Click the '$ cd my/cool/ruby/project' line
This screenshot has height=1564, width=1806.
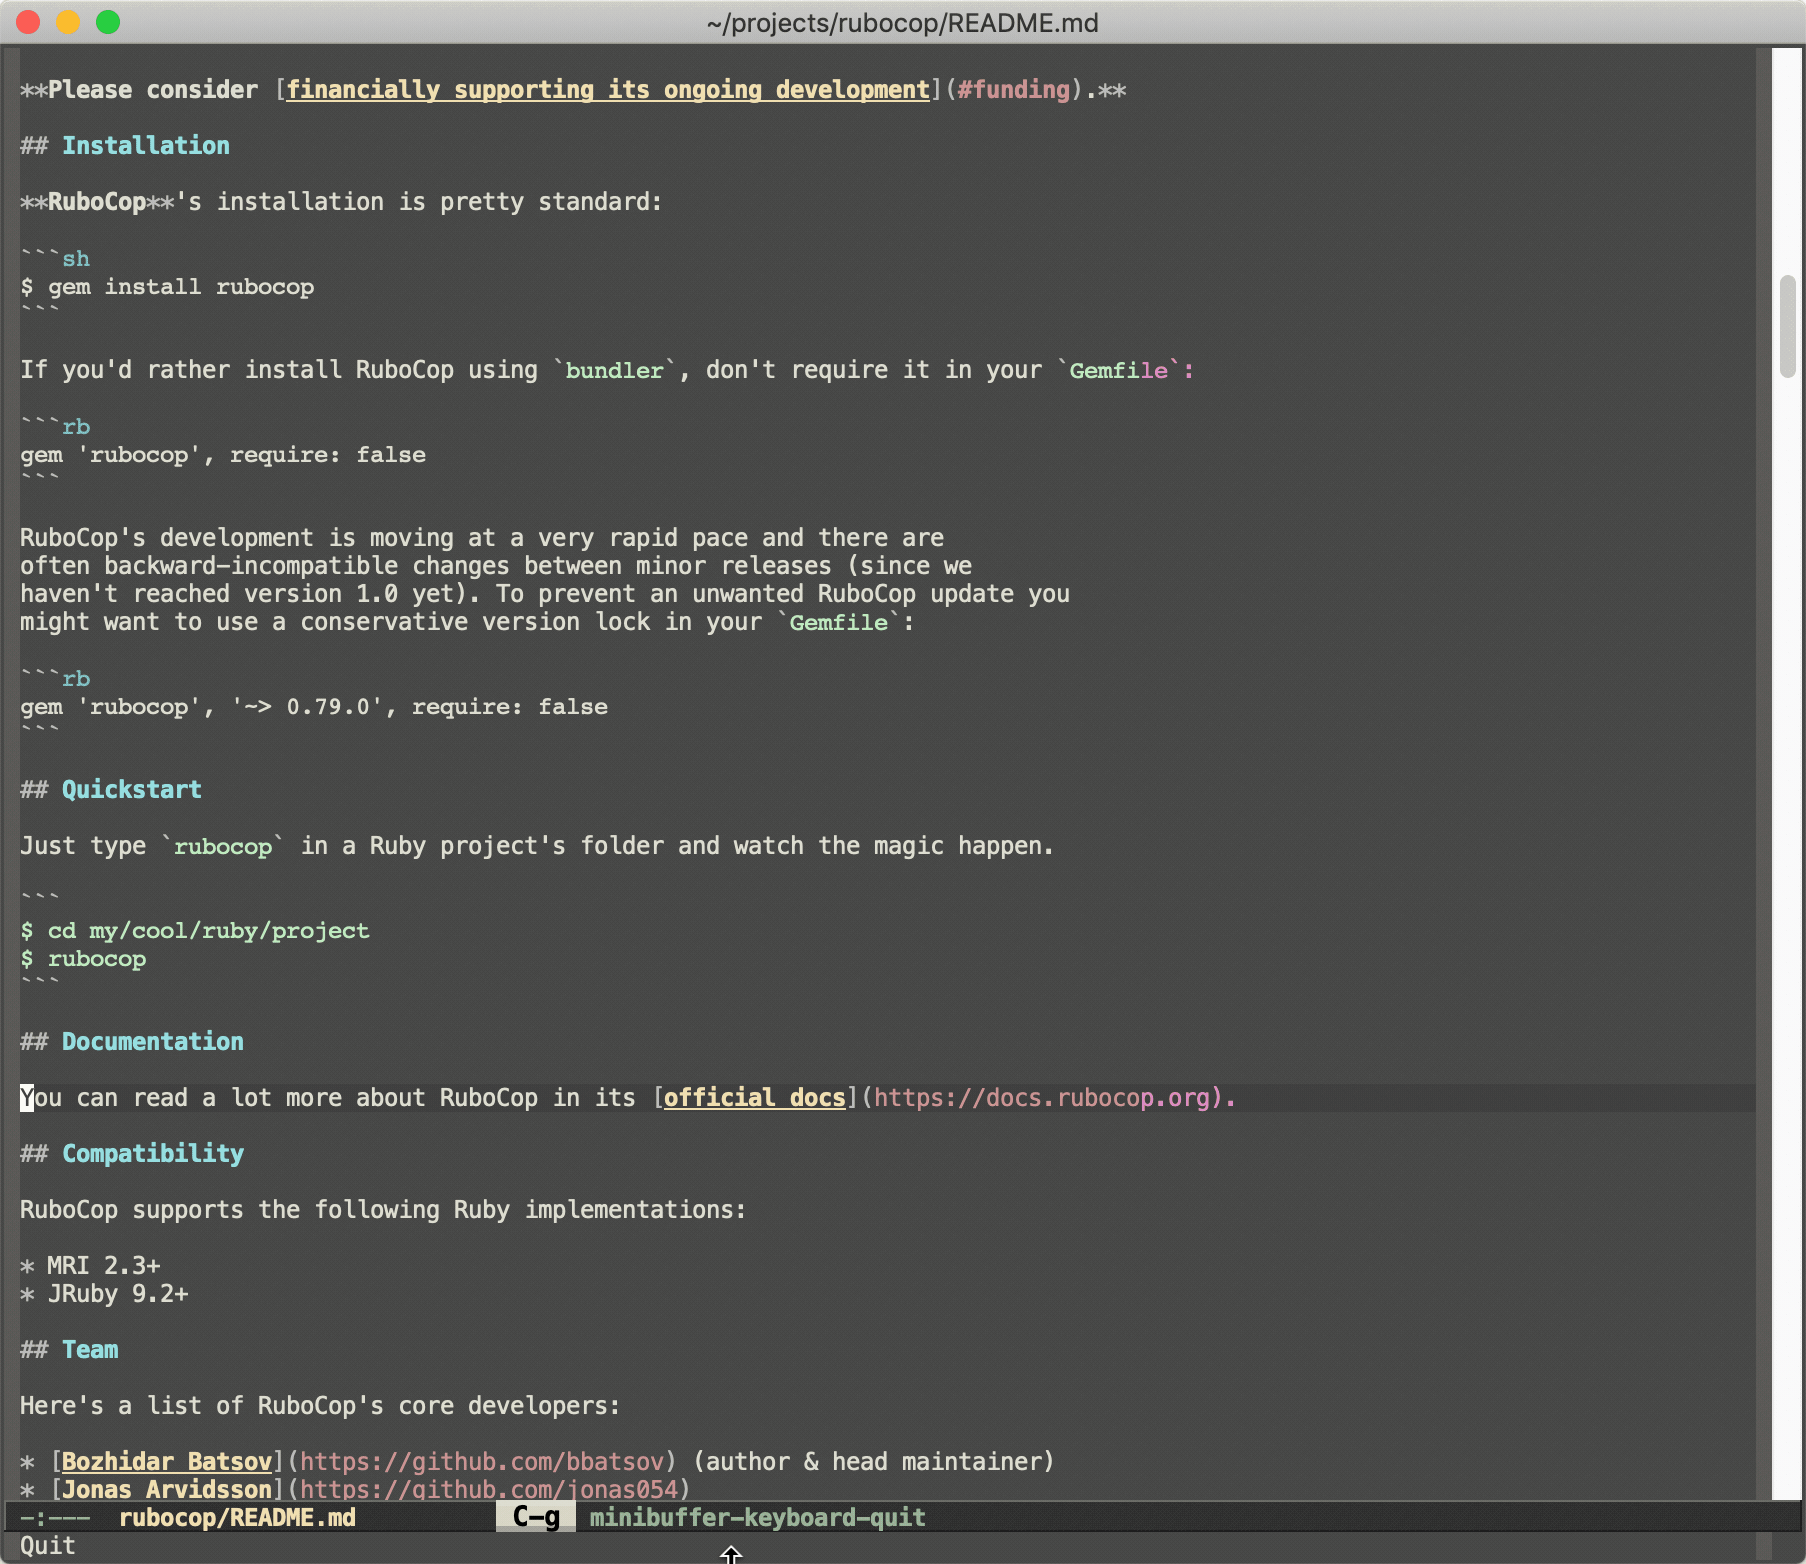point(195,931)
